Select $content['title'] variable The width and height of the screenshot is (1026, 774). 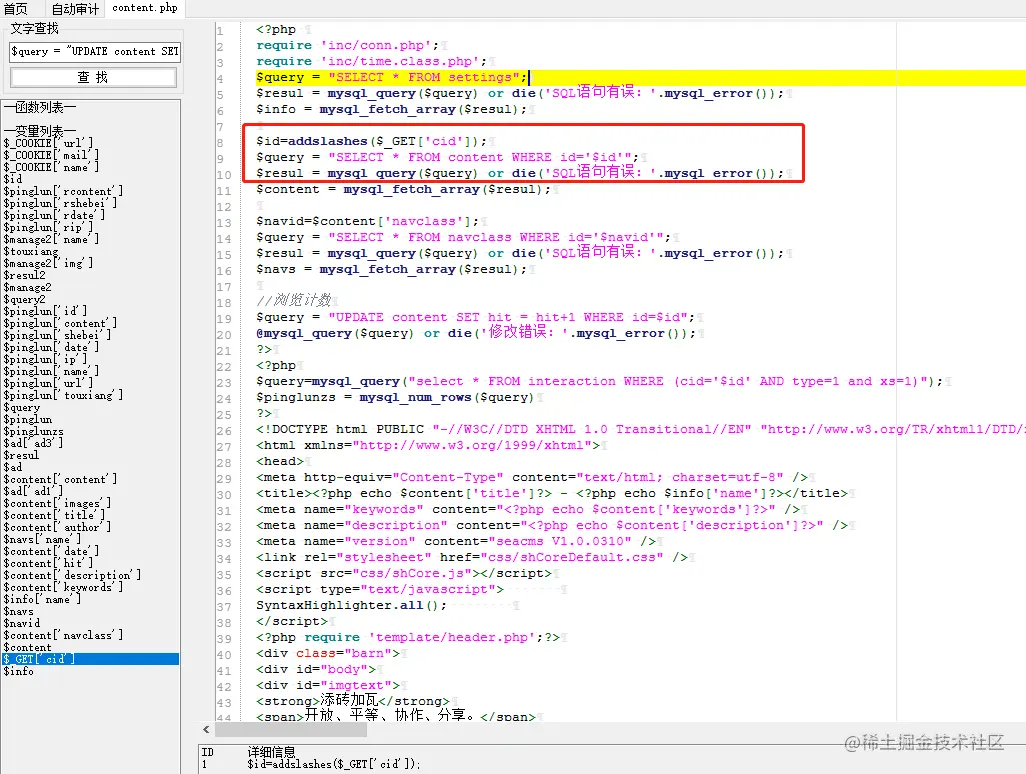tap(54, 515)
